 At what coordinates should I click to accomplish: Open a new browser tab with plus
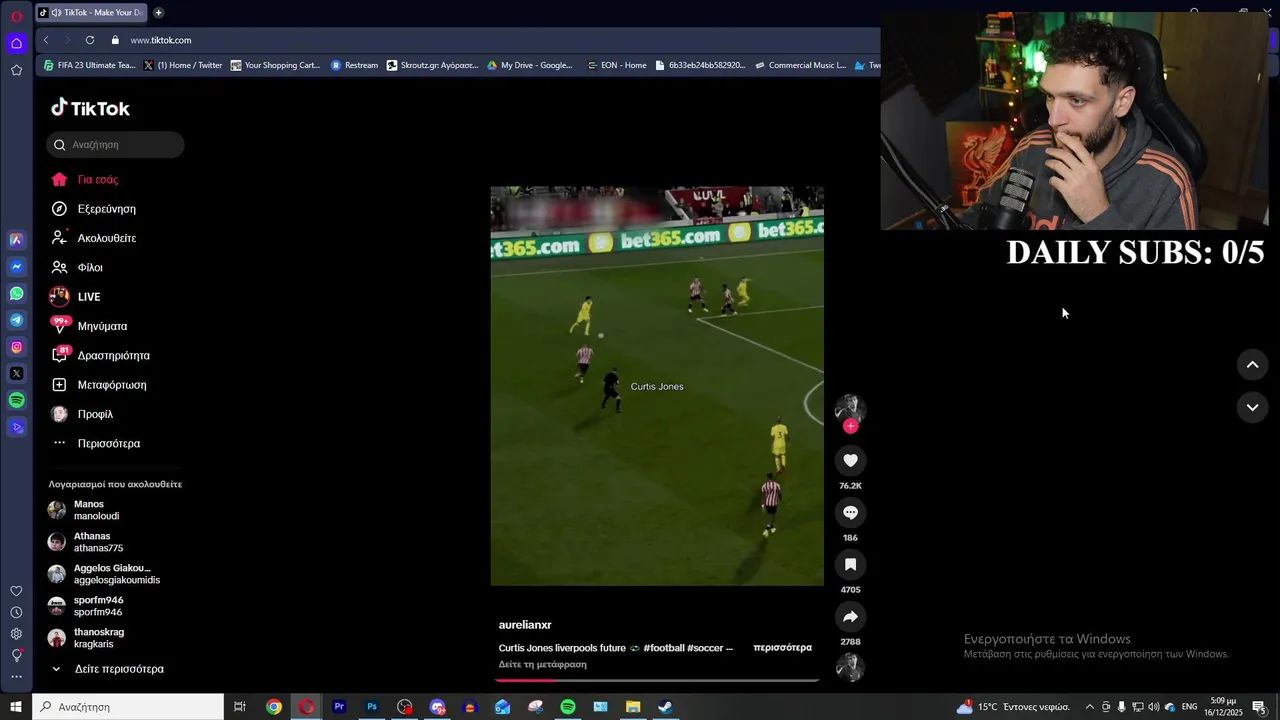(x=158, y=13)
